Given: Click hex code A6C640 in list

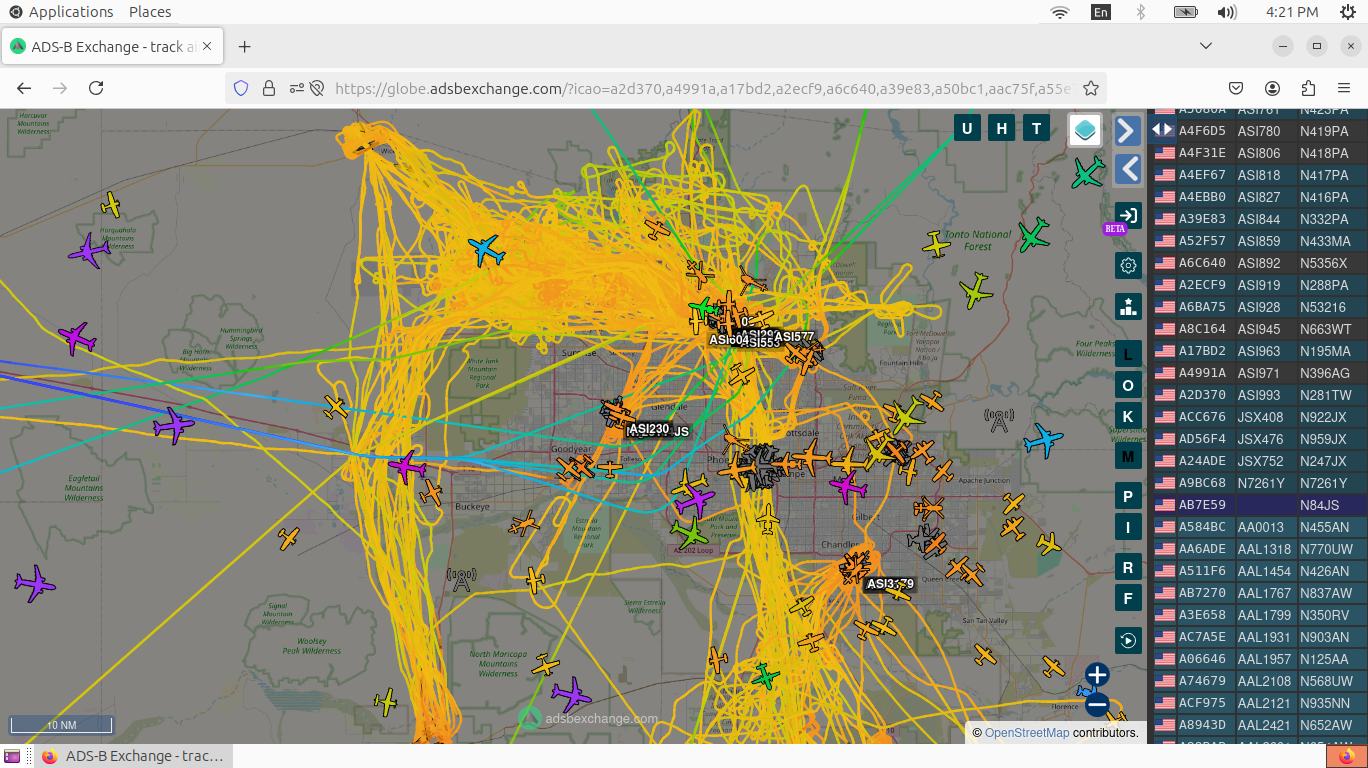Looking at the screenshot, I should (x=1202, y=263).
